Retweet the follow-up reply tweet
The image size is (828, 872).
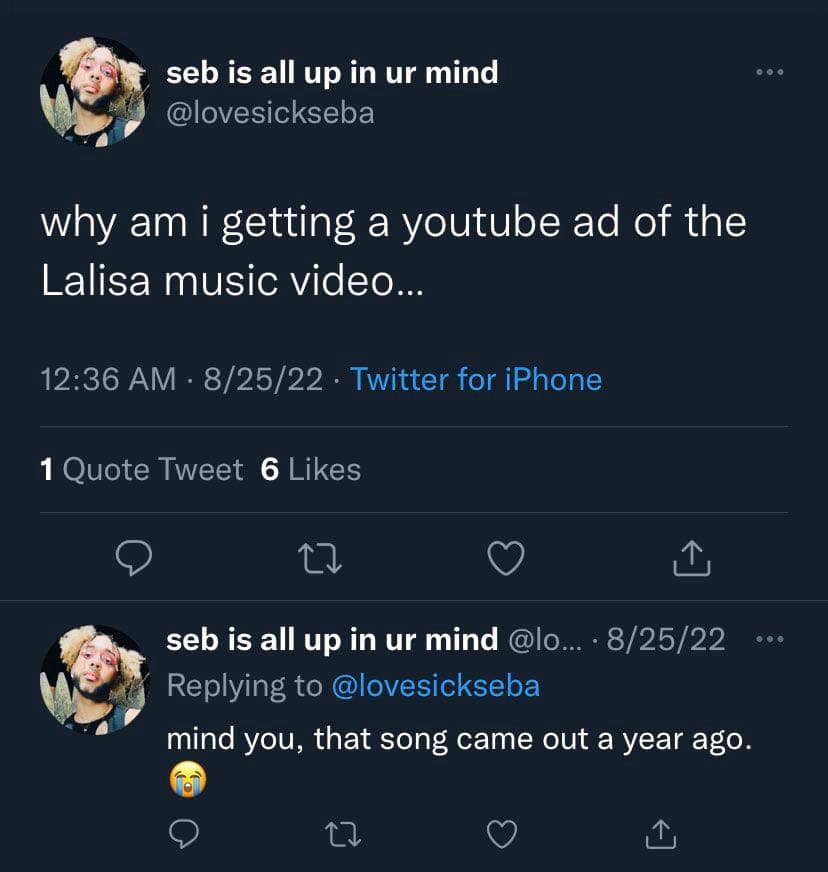click(343, 834)
